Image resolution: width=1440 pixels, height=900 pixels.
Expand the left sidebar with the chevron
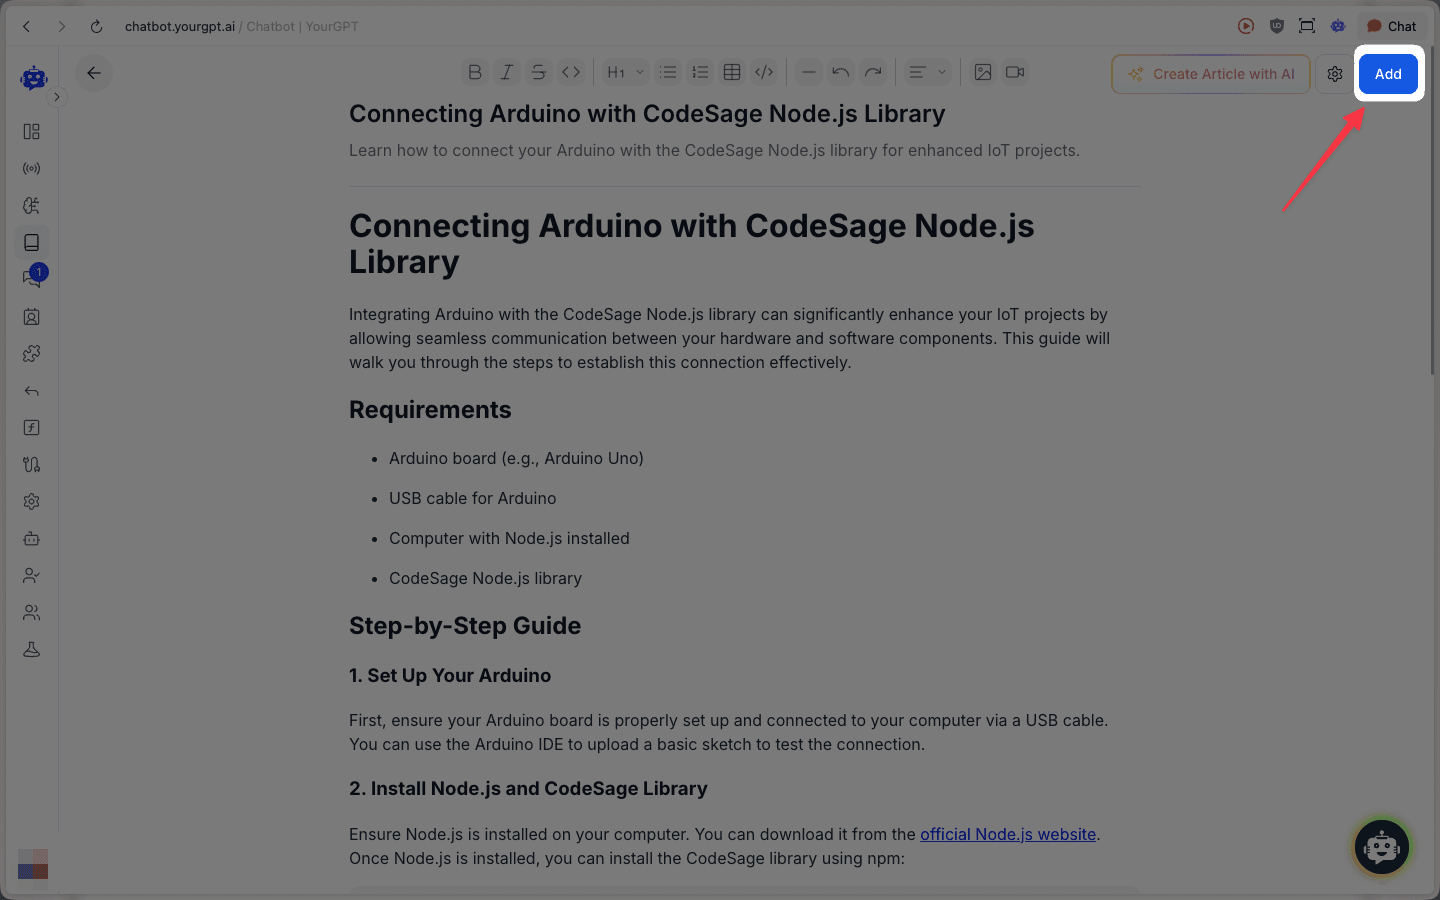[57, 97]
